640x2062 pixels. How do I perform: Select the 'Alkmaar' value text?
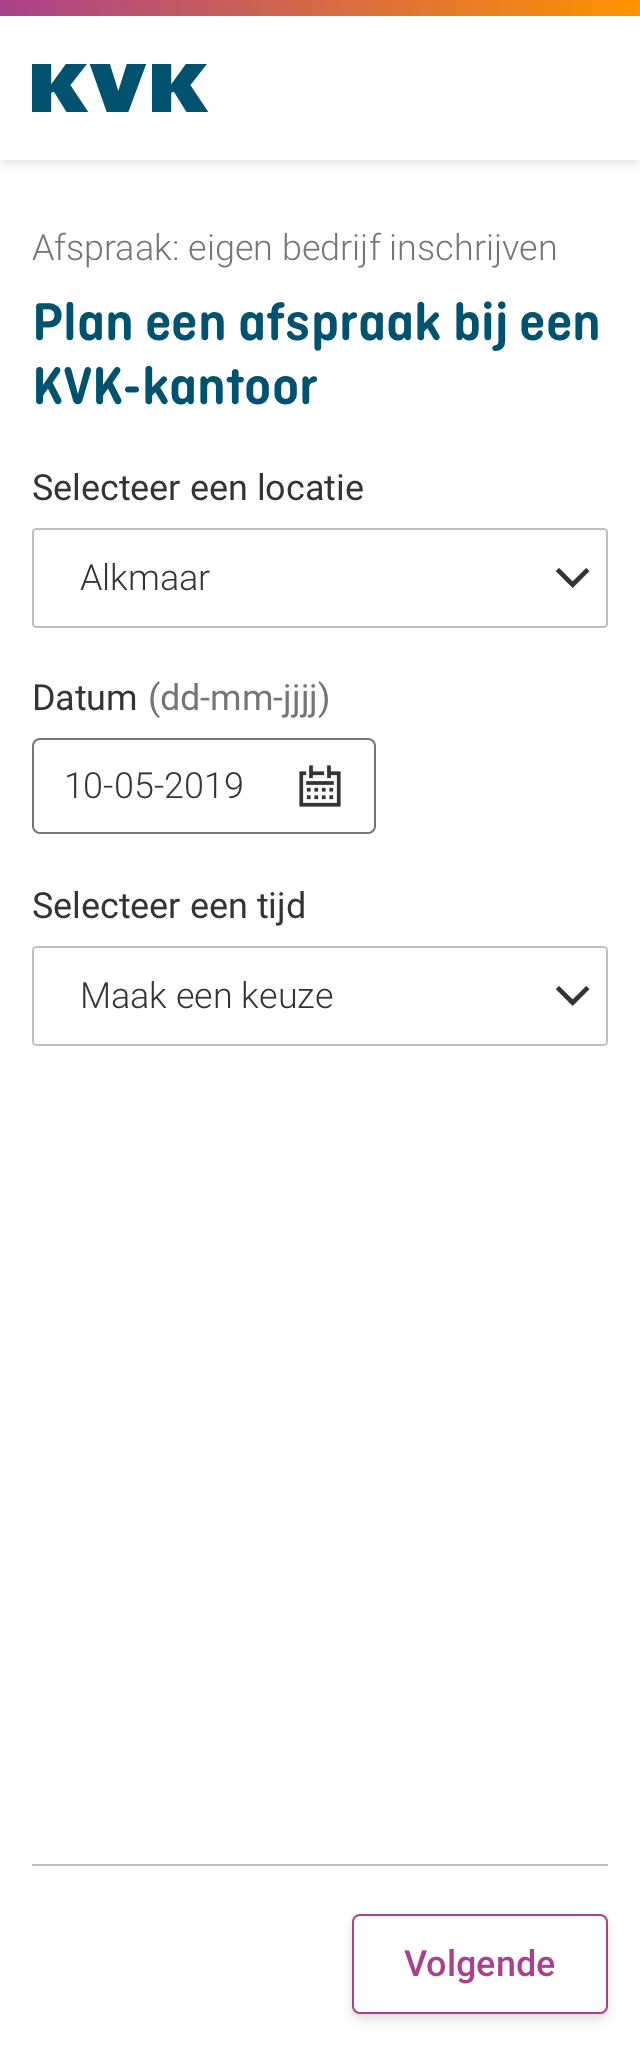coord(146,578)
